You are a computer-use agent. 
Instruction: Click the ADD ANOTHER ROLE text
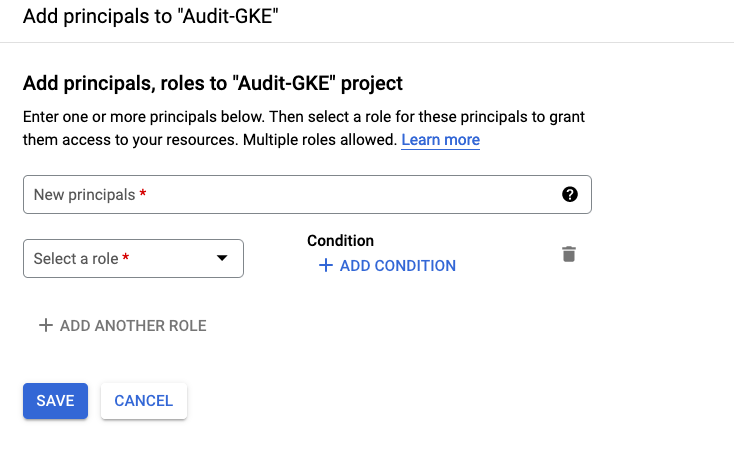pos(133,326)
